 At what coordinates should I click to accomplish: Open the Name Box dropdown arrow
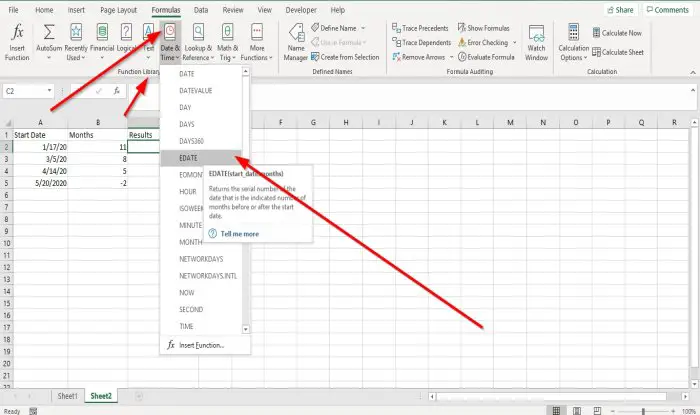49,91
